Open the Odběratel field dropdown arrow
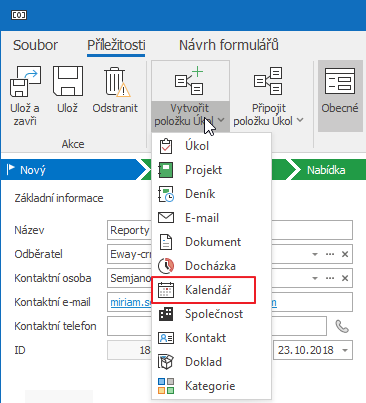Image resolution: width=366 pixels, height=403 pixels. coord(315,254)
